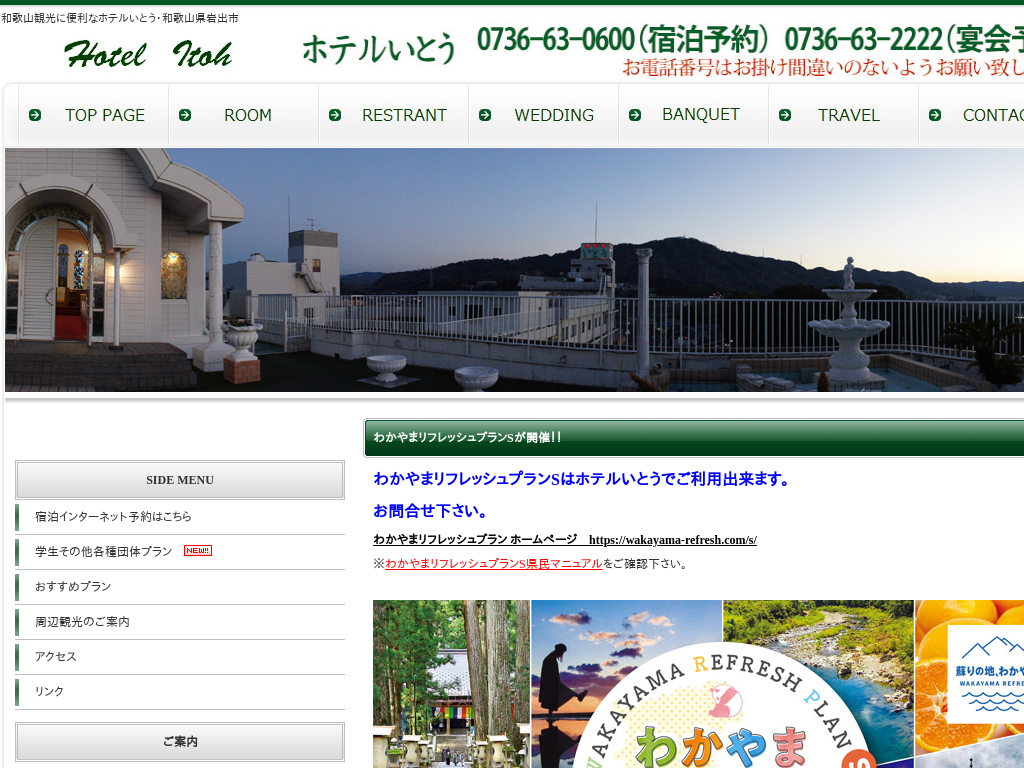
Task: Open the CONTACT menu item
Action: [x=972, y=115]
